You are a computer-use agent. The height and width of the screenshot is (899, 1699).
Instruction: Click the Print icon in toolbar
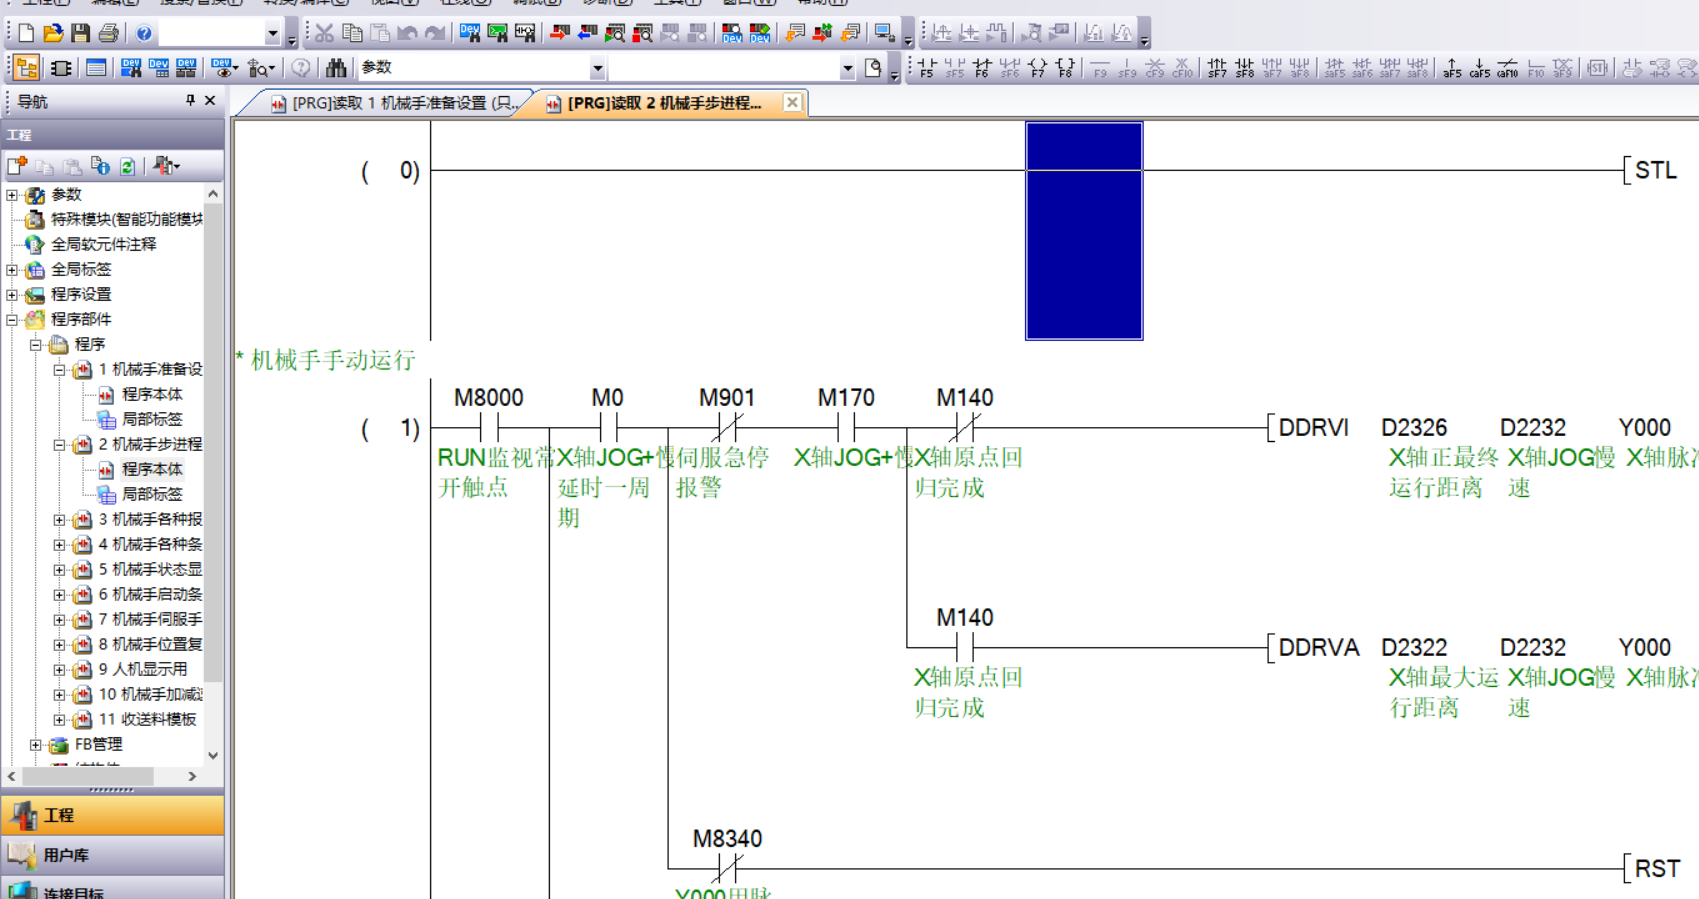coord(109,33)
